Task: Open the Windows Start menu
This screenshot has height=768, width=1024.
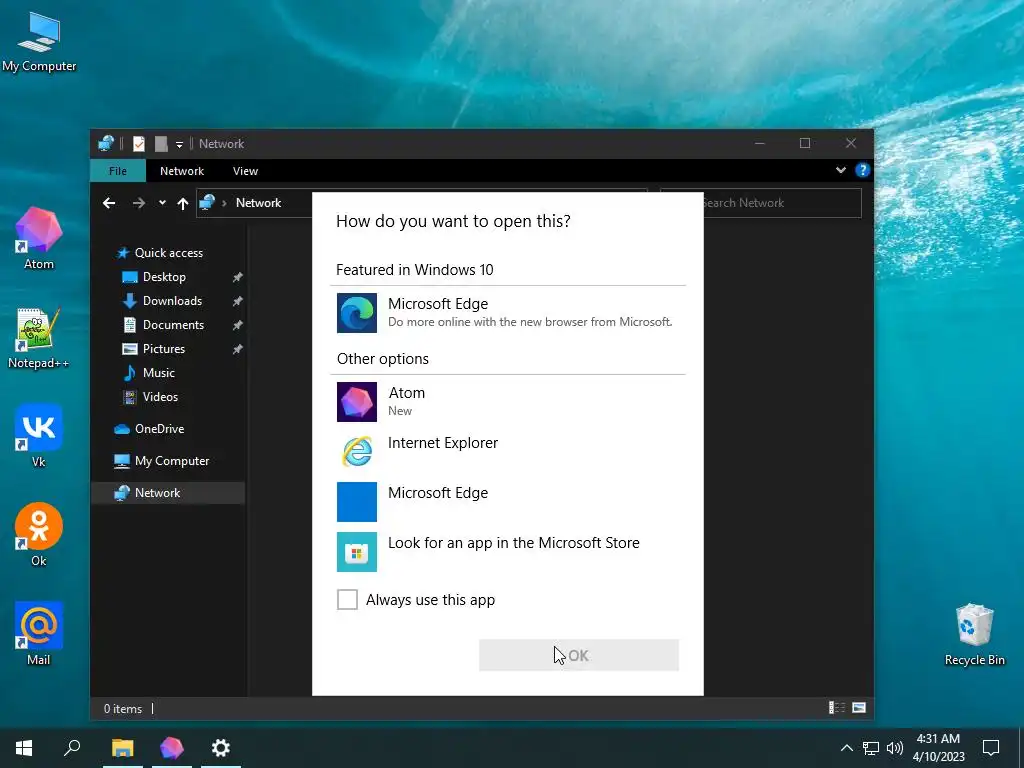Action: (x=24, y=748)
